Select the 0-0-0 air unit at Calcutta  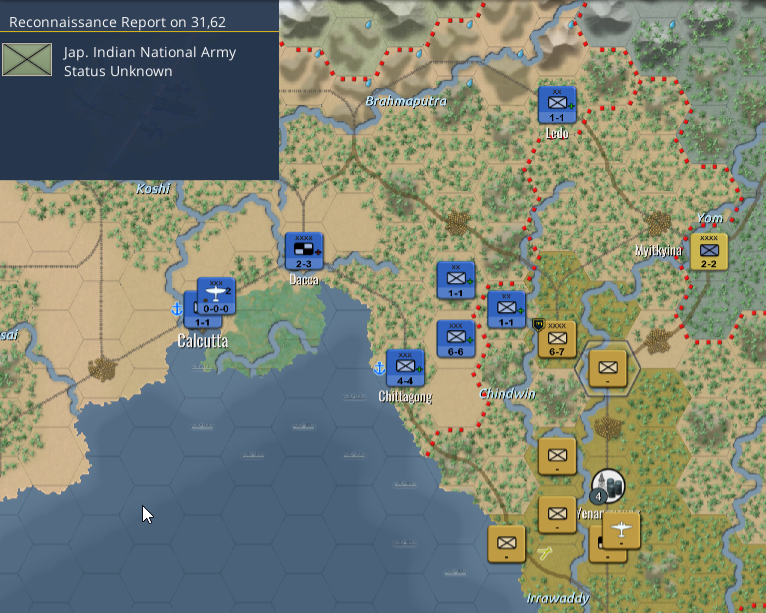216,296
